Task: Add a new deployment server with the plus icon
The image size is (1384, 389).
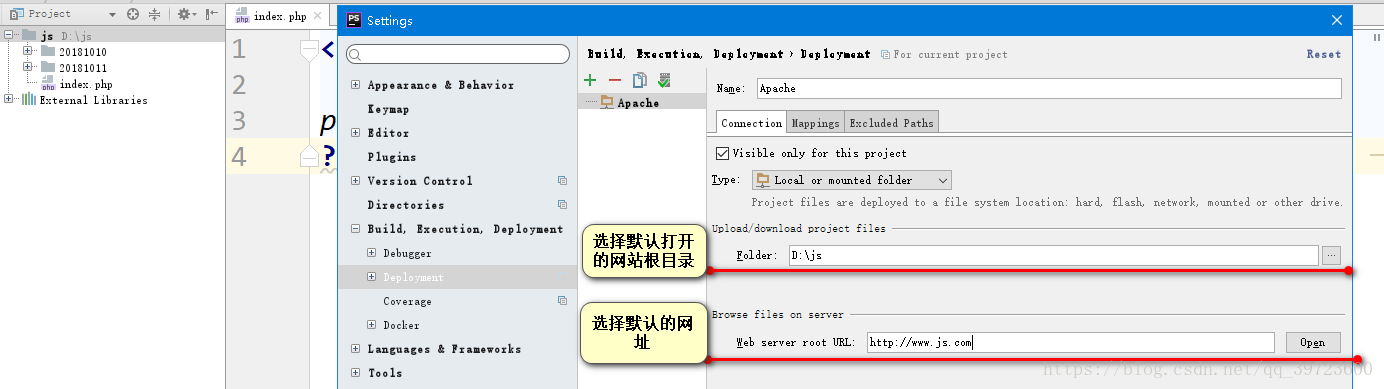Action: 590,80
